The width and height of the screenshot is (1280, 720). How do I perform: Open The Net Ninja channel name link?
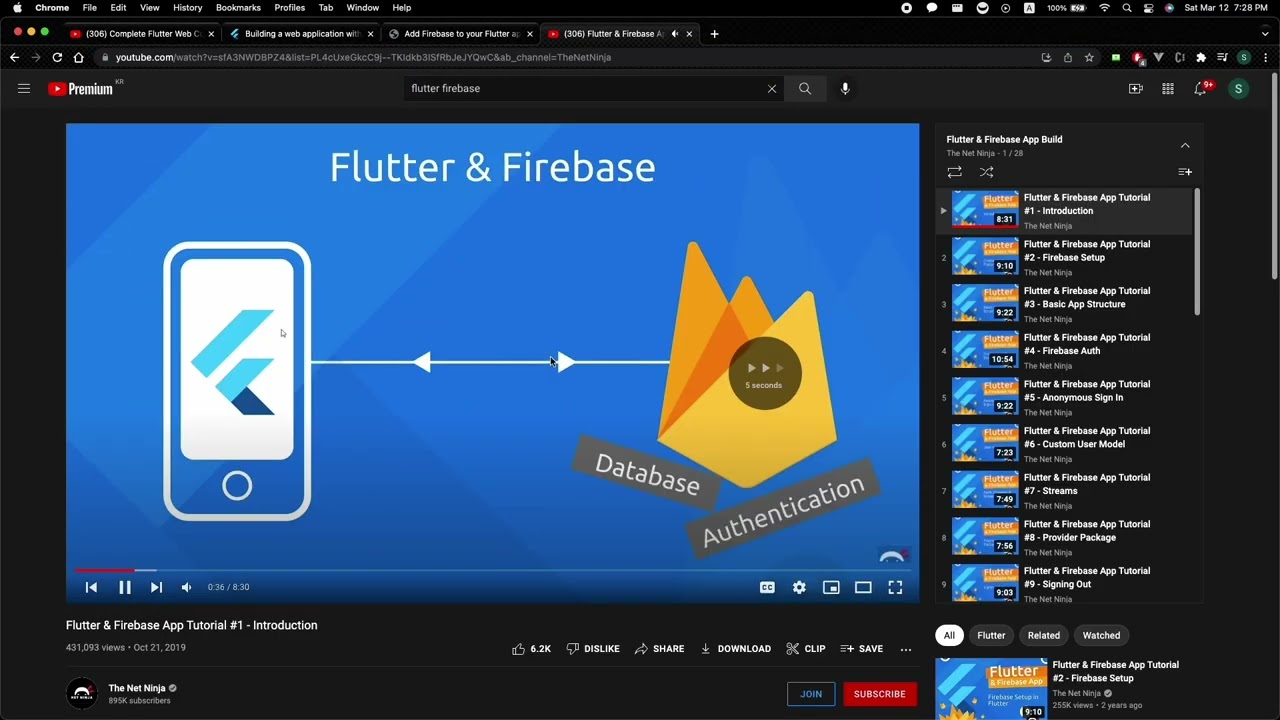137,688
